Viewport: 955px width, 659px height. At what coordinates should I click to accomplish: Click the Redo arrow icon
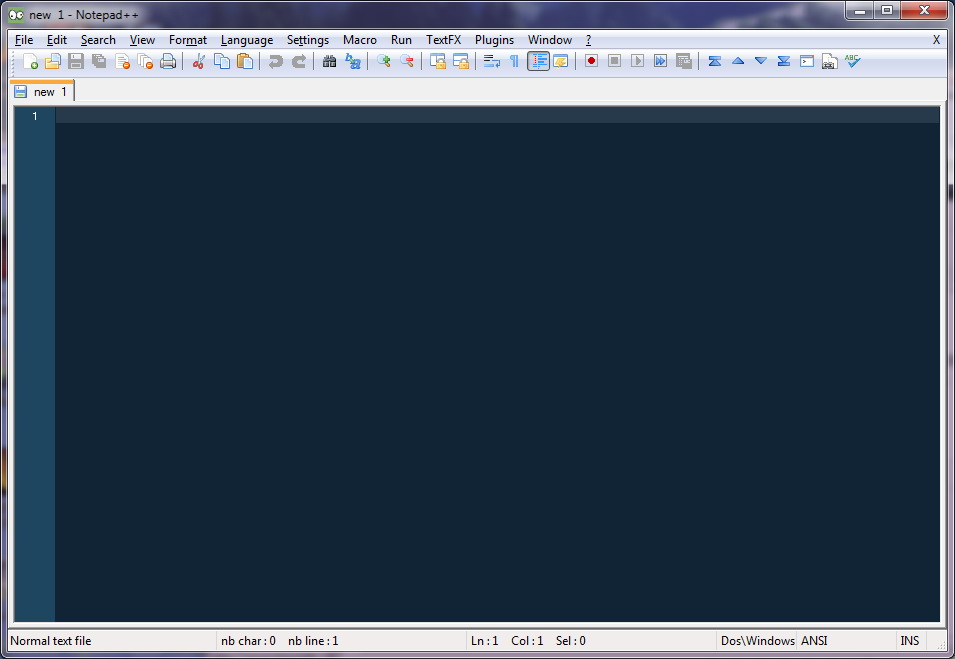point(298,61)
